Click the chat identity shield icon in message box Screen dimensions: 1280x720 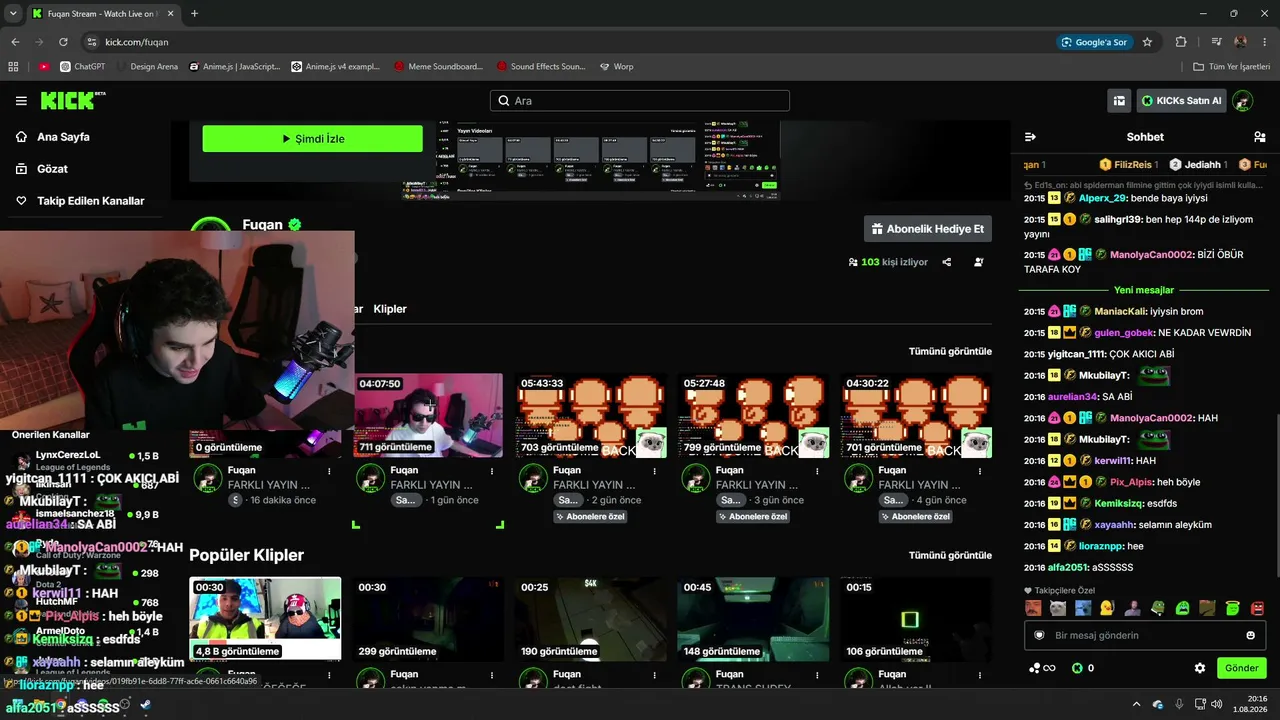(x=1039, y=635)
